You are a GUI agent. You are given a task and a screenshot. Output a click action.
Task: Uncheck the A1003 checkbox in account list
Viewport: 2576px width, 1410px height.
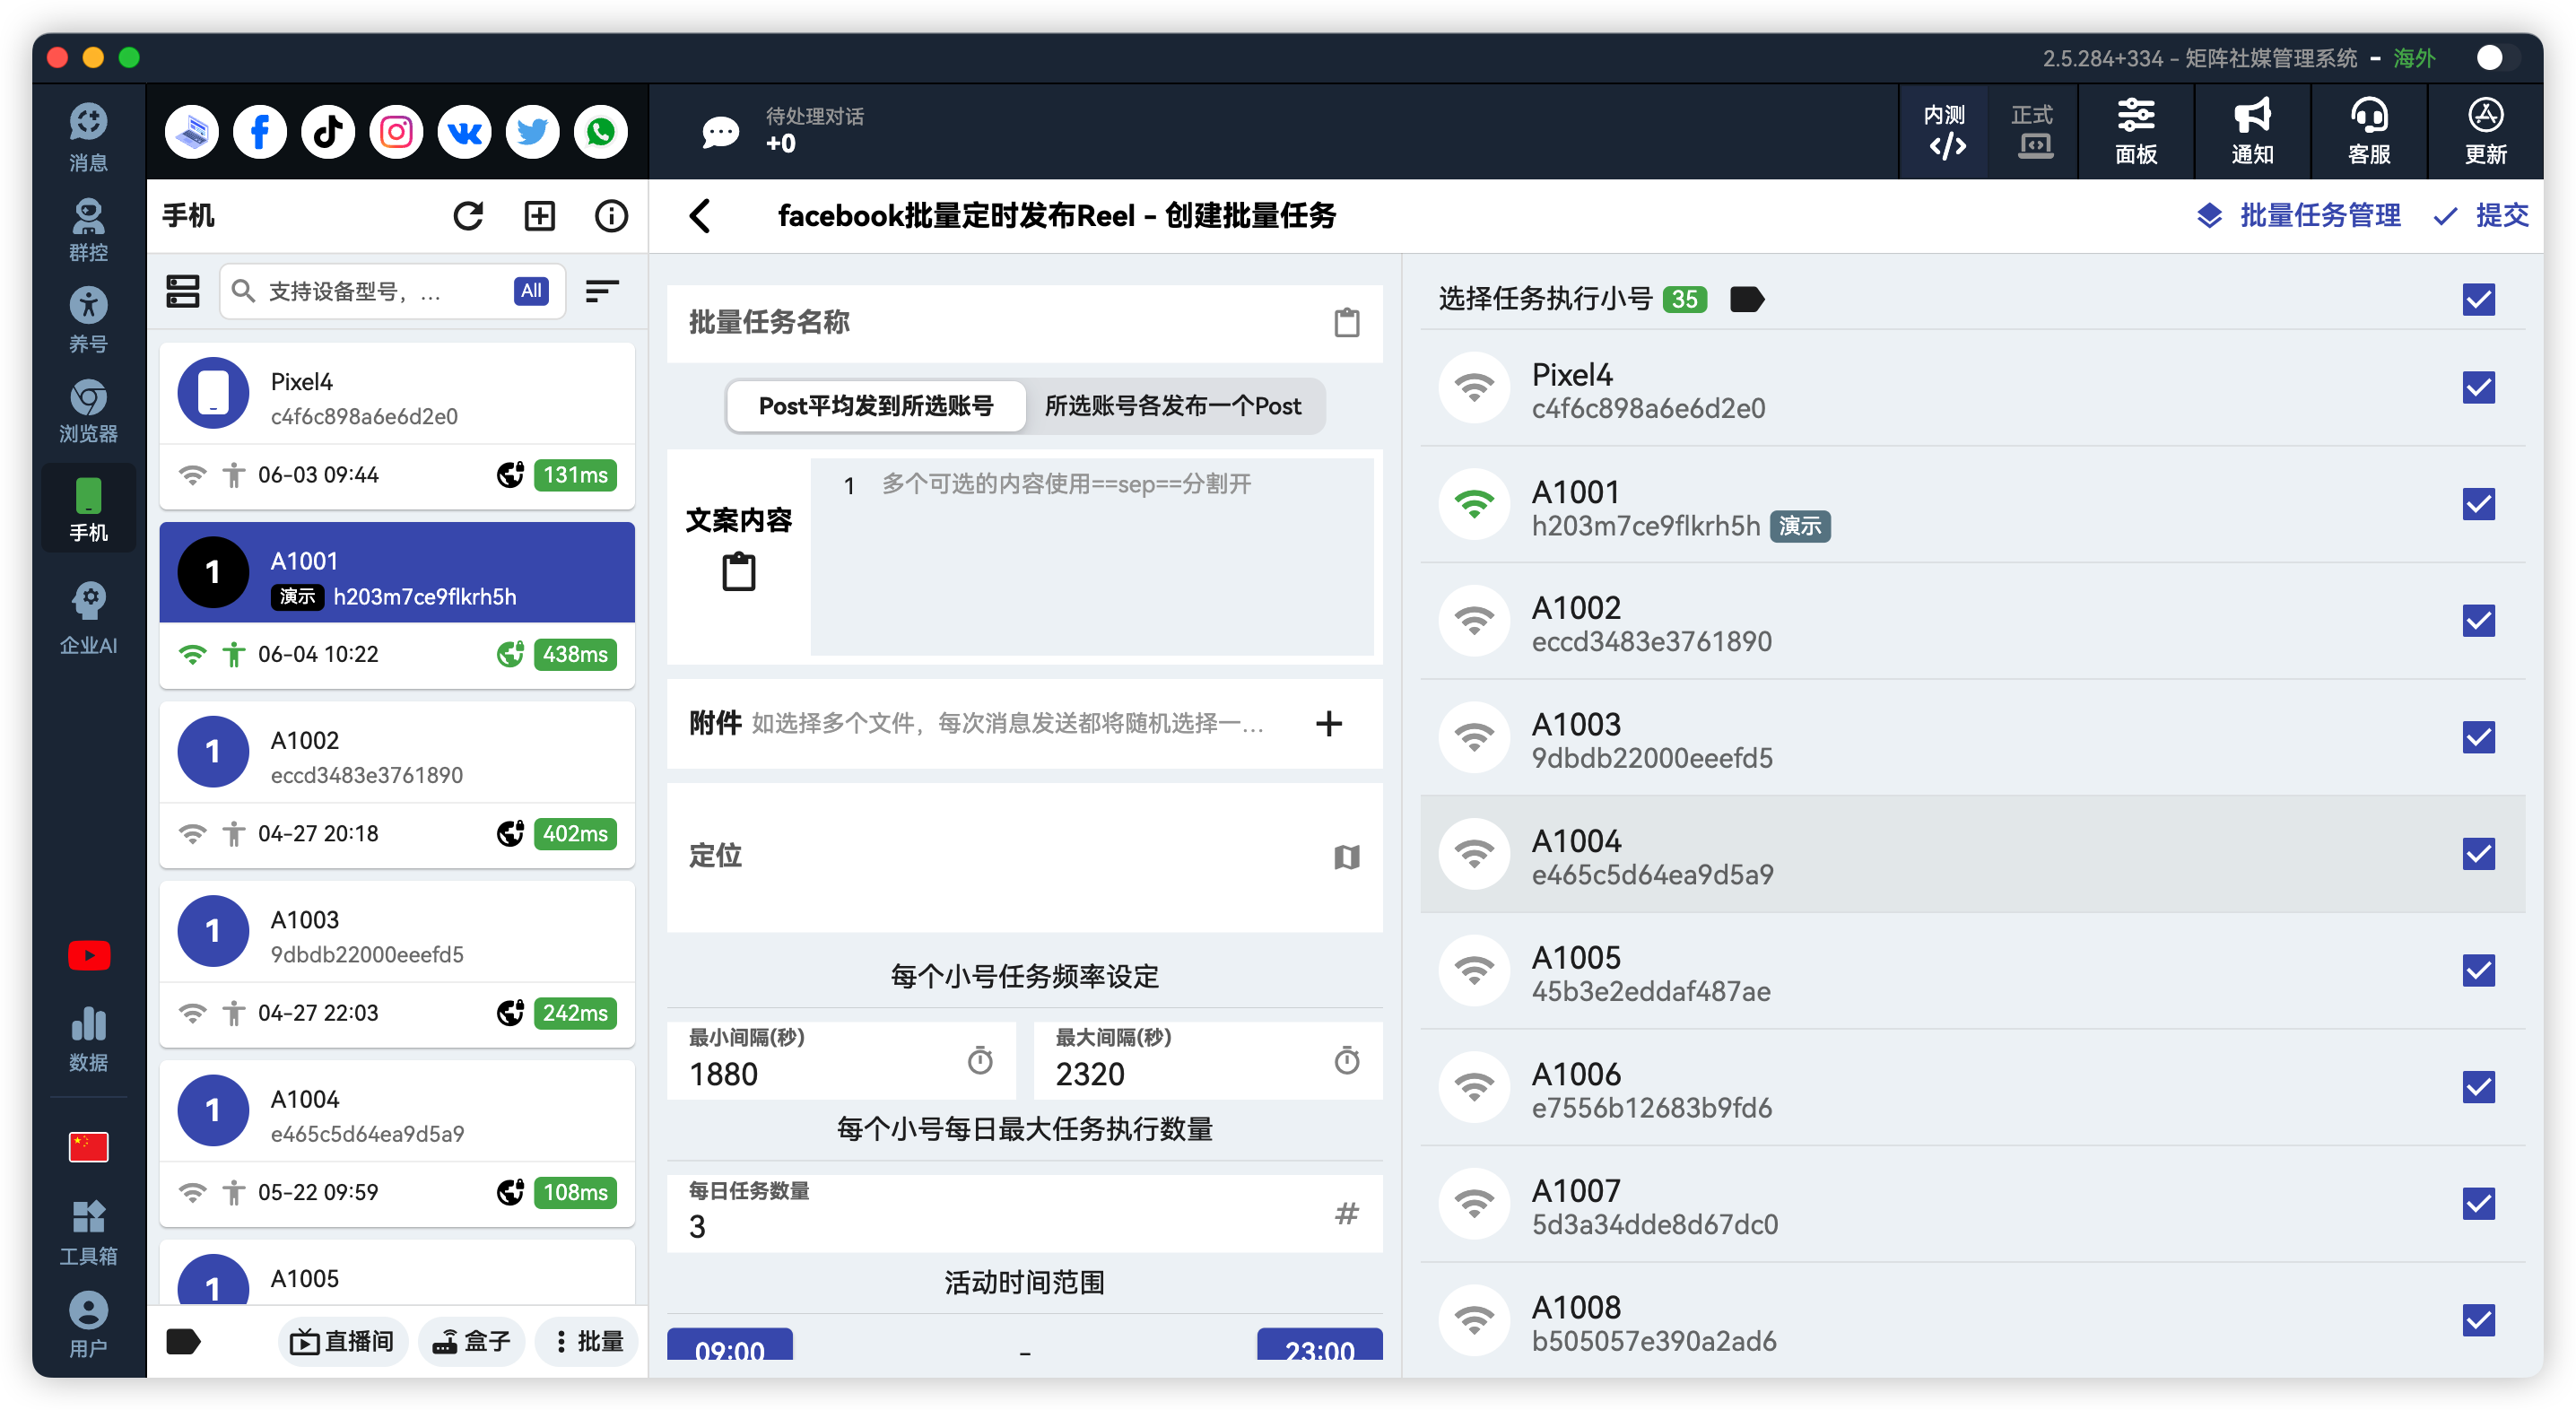[x=2478, y=737]
